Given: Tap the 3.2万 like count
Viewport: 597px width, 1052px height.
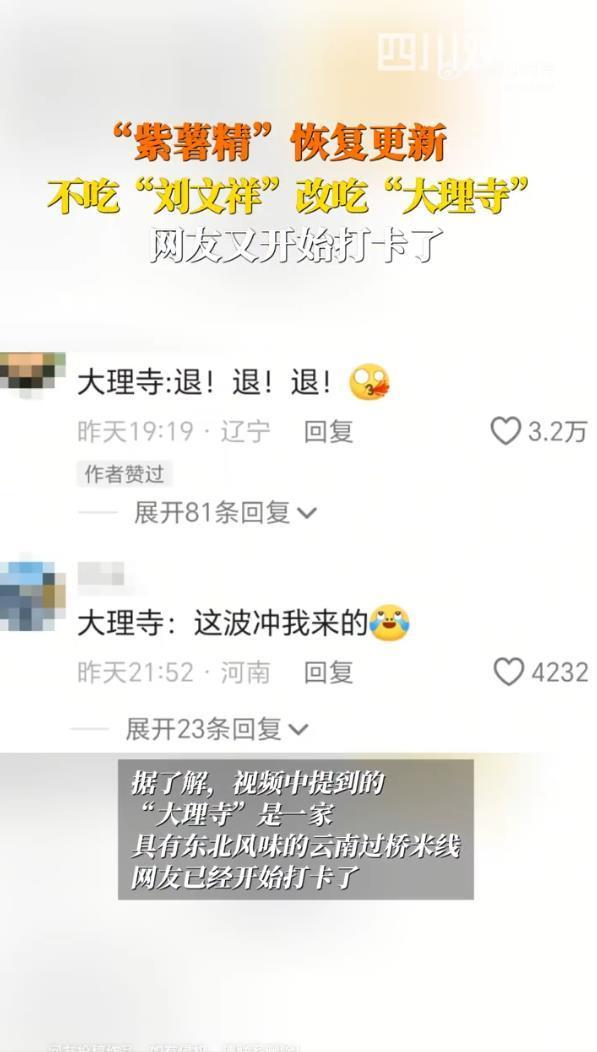Looking at the screenshot, I should (x=557, y=431).
